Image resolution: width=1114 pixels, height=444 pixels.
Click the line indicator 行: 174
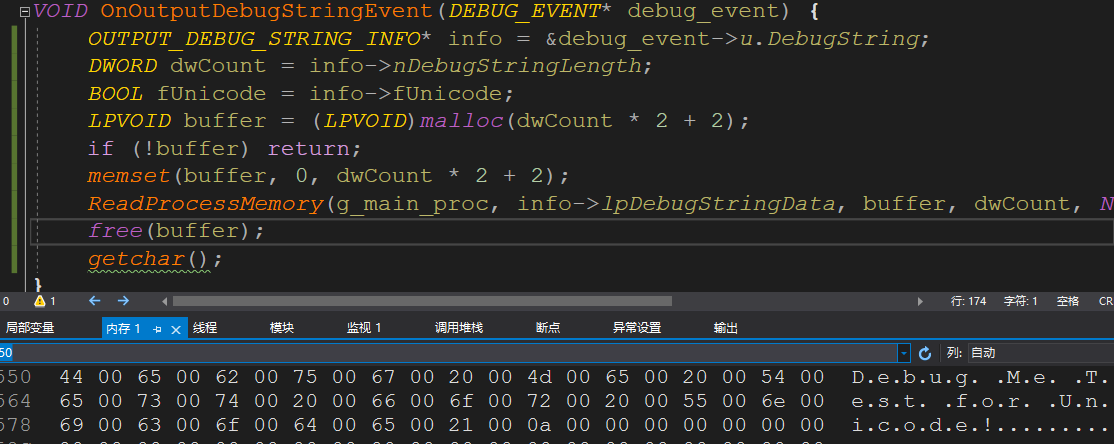[x=968, y=301]
